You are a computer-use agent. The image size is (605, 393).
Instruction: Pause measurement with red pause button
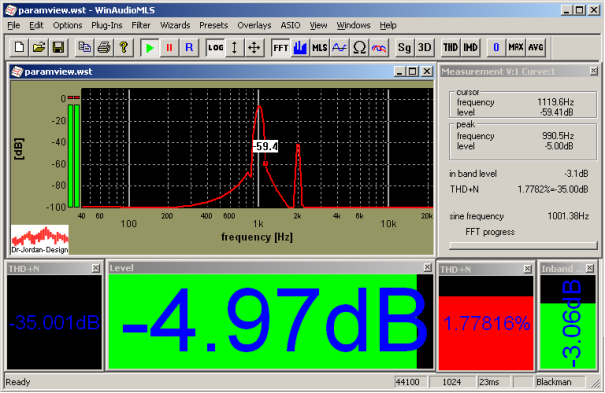click(169, 47)
